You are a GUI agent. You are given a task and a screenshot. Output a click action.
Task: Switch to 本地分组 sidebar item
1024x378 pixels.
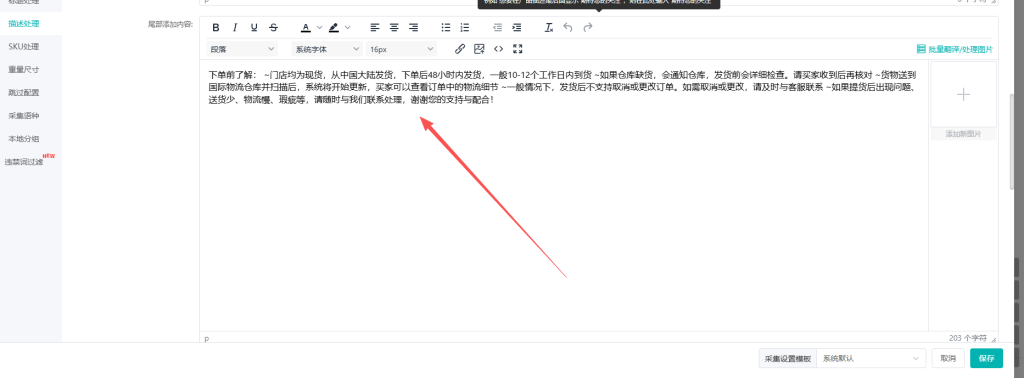click(24, 138)
